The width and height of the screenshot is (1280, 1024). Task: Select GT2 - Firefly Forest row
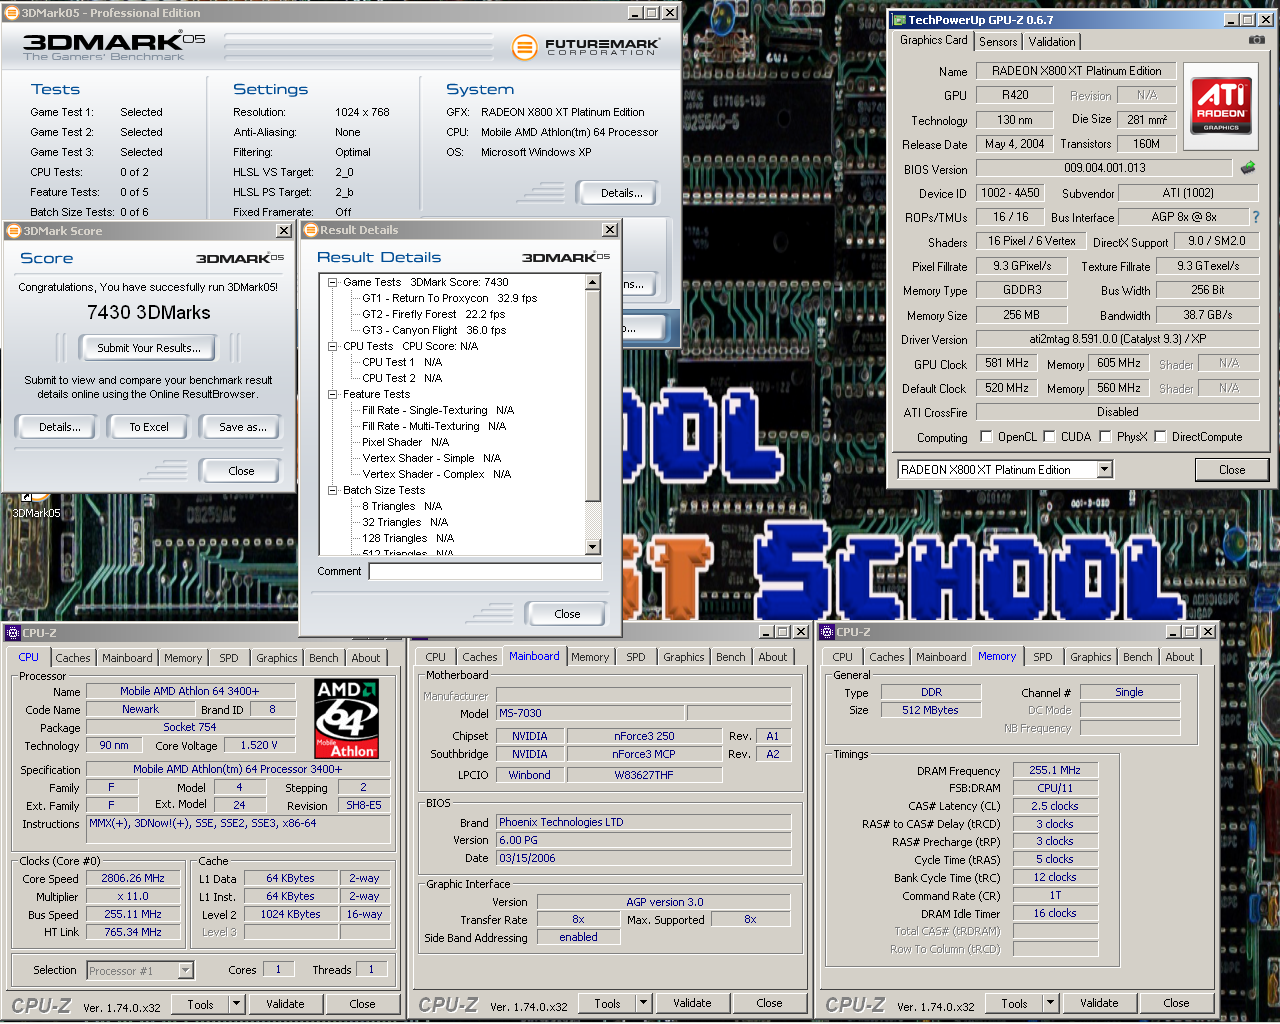[x=433, y=314]
